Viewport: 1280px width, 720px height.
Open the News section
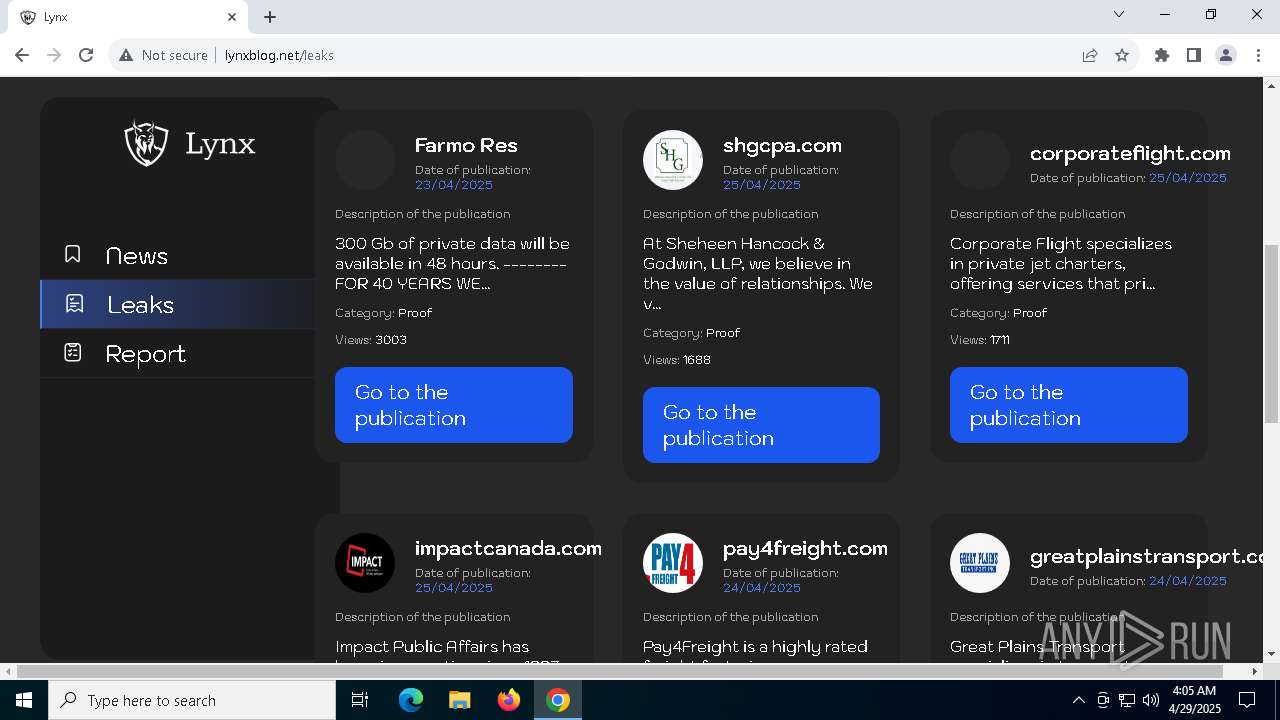[136, 255]
